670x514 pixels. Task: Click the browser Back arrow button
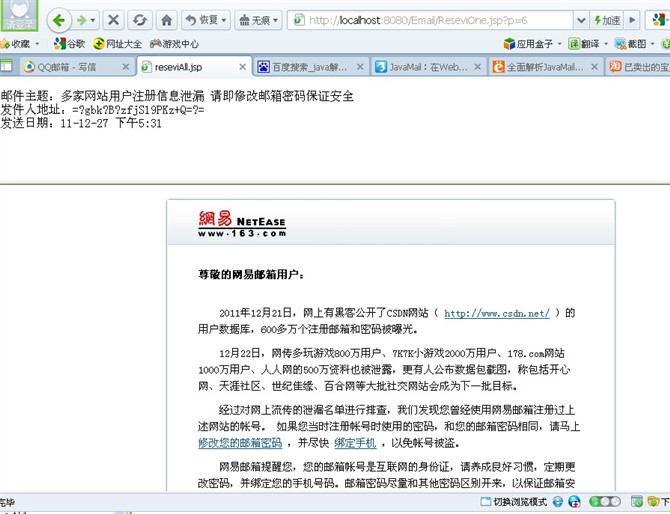[59, 20]
